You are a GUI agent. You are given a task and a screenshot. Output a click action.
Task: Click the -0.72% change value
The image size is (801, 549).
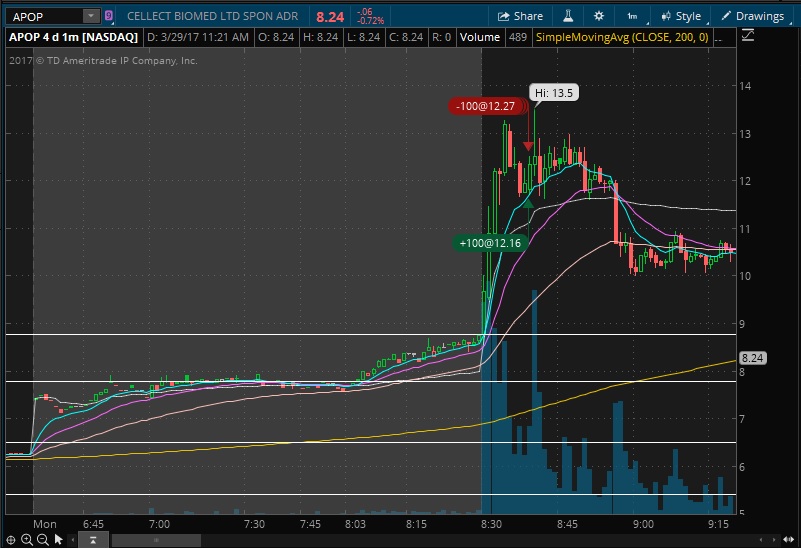[371, 21]
